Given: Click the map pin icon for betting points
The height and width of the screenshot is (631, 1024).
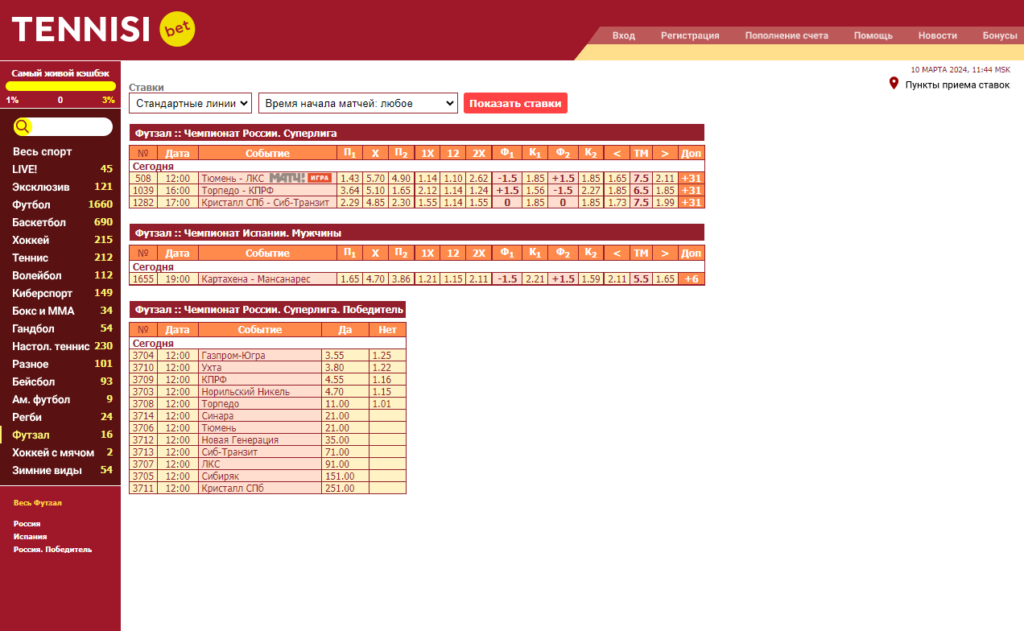Looking at the screenshot, I should tap(893, 84).
